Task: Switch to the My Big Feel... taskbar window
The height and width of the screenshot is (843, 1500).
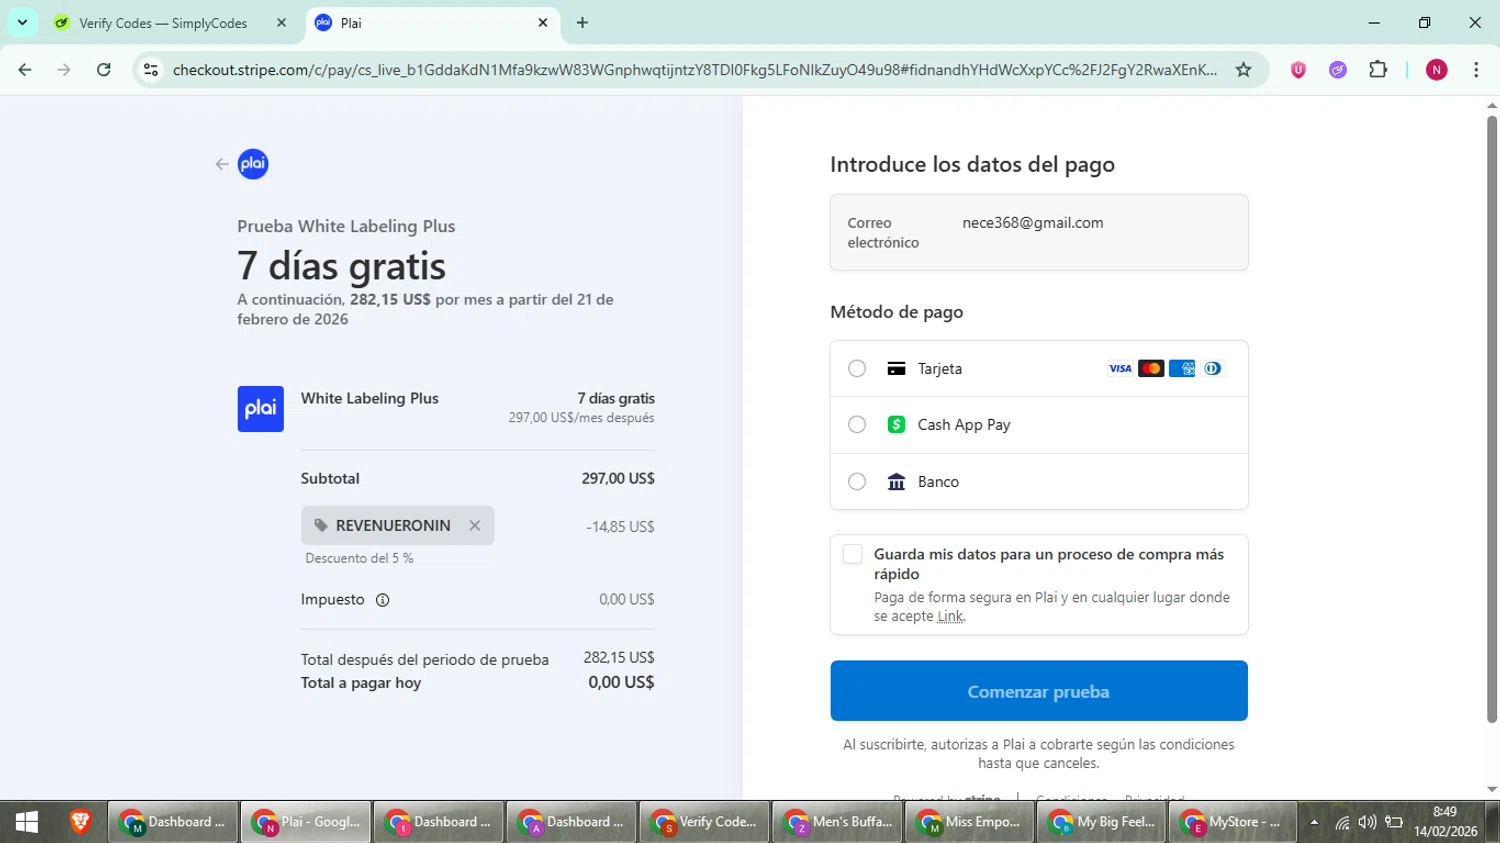Action: pyautogui.click(x=1102, y=822)
